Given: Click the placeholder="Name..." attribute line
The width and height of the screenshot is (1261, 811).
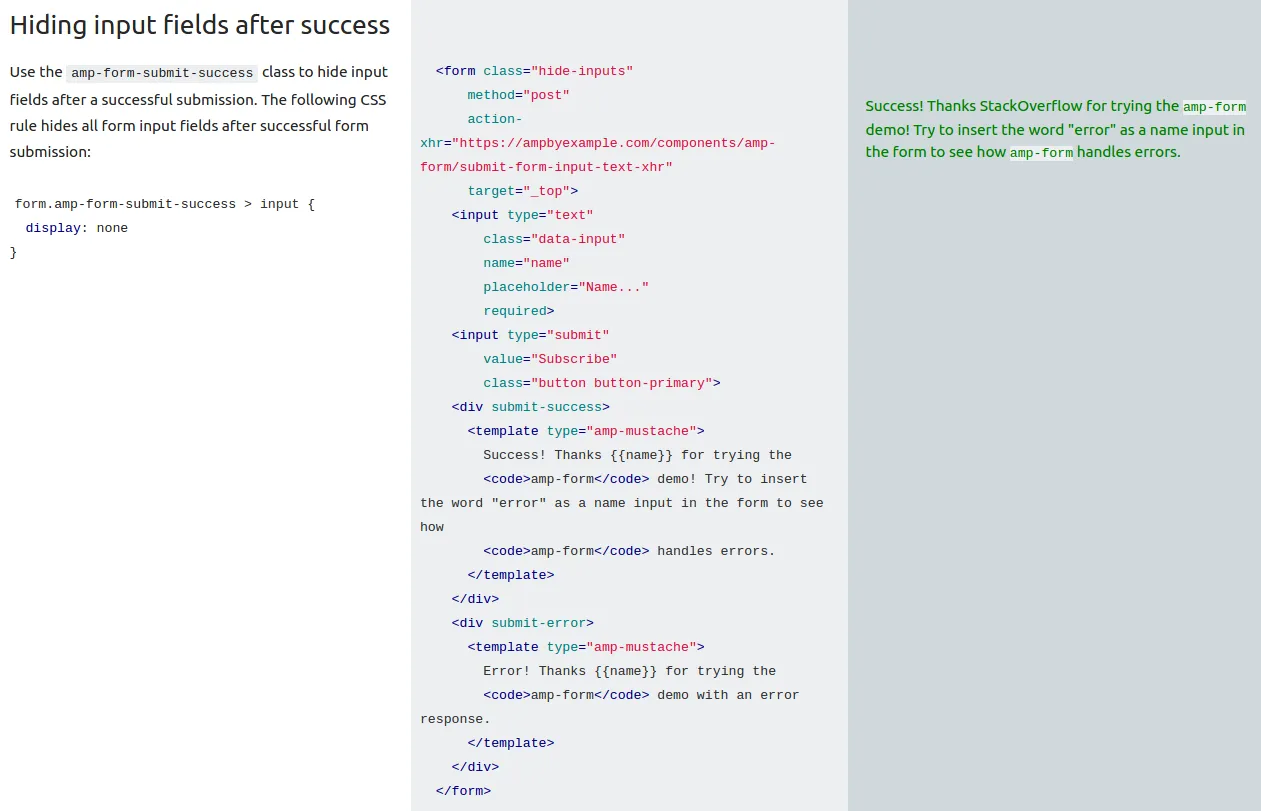Looking at the screenshot, I should coord(566,287).
